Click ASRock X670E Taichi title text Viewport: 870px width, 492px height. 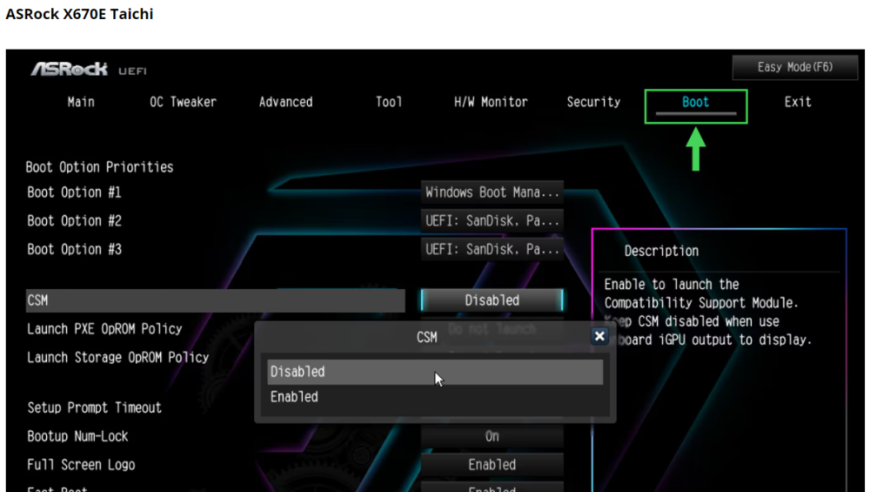79,14
